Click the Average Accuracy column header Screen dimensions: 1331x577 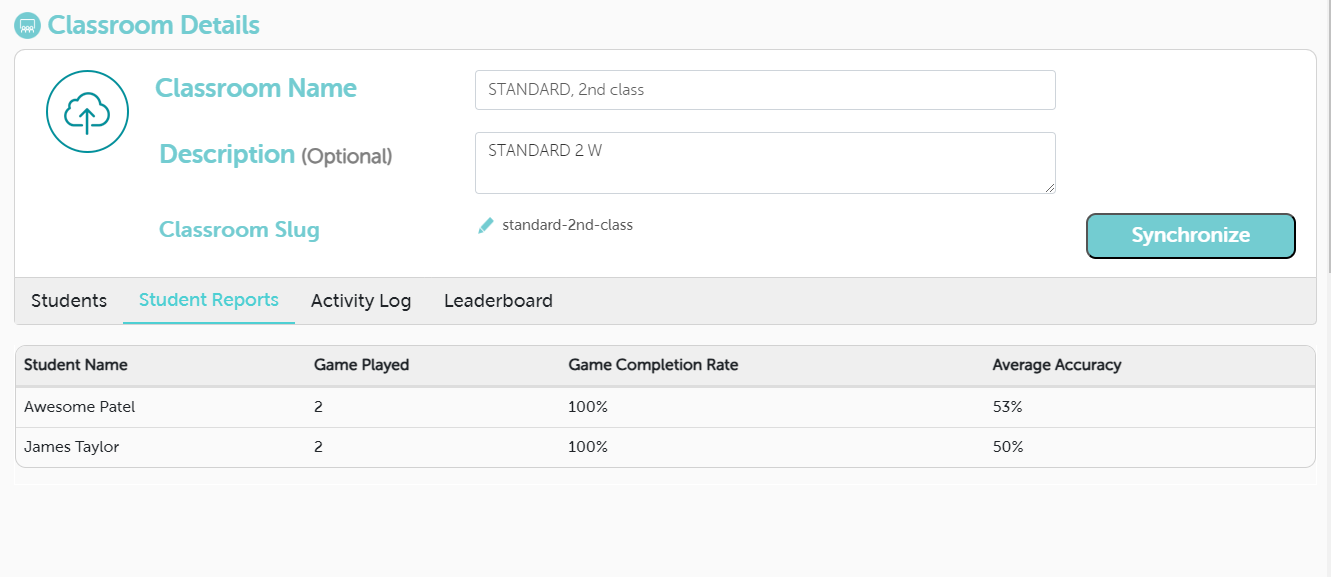point(1056,365)
